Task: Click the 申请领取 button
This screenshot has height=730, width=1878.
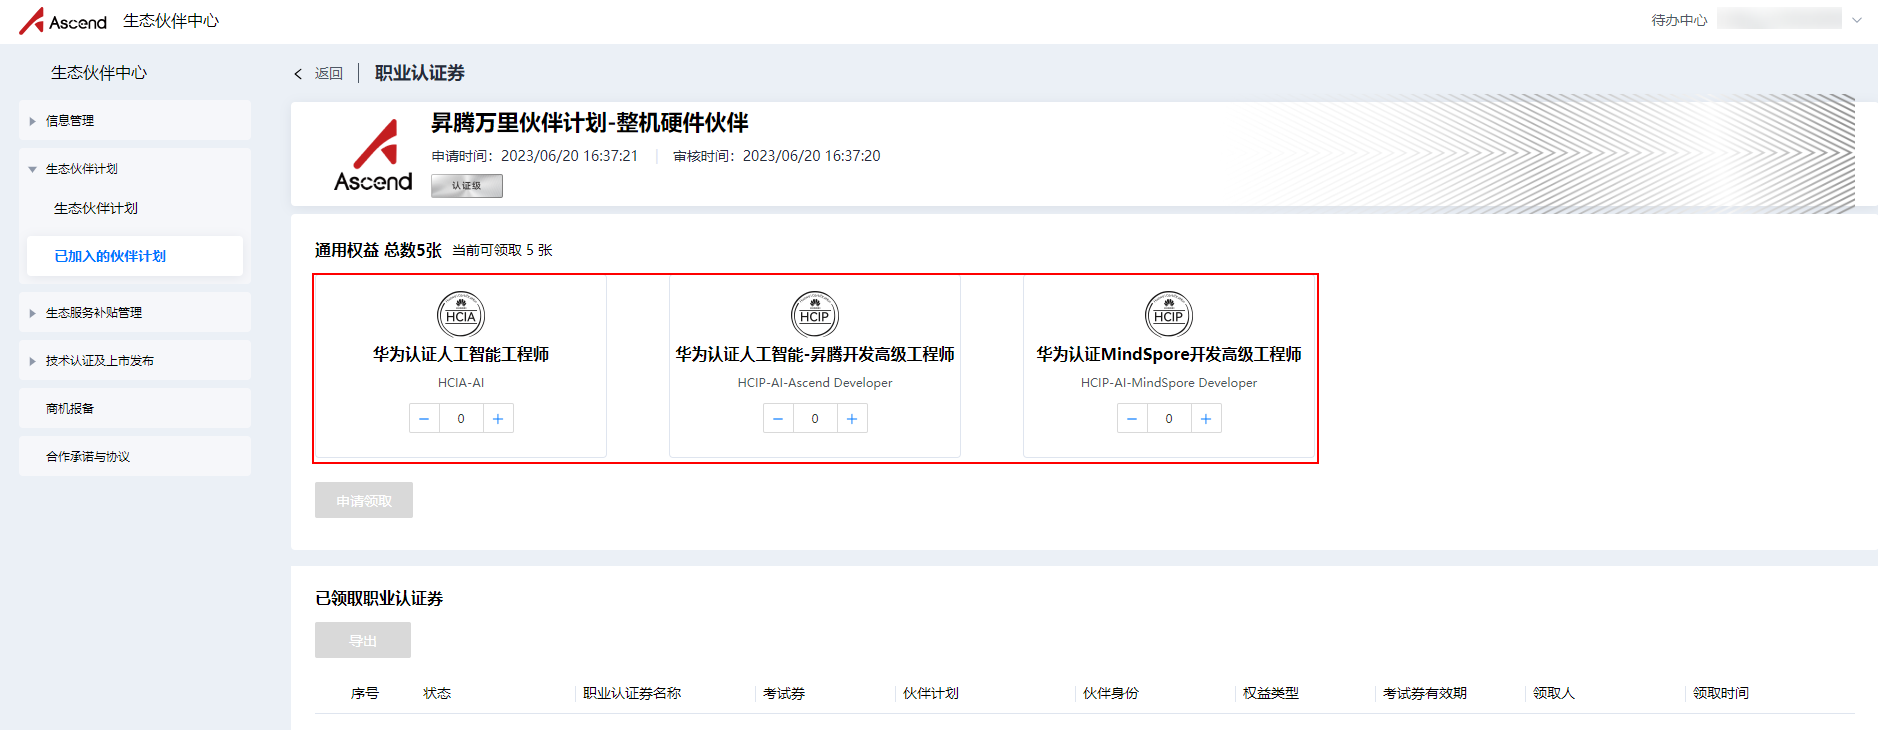Action: [364, 500]
